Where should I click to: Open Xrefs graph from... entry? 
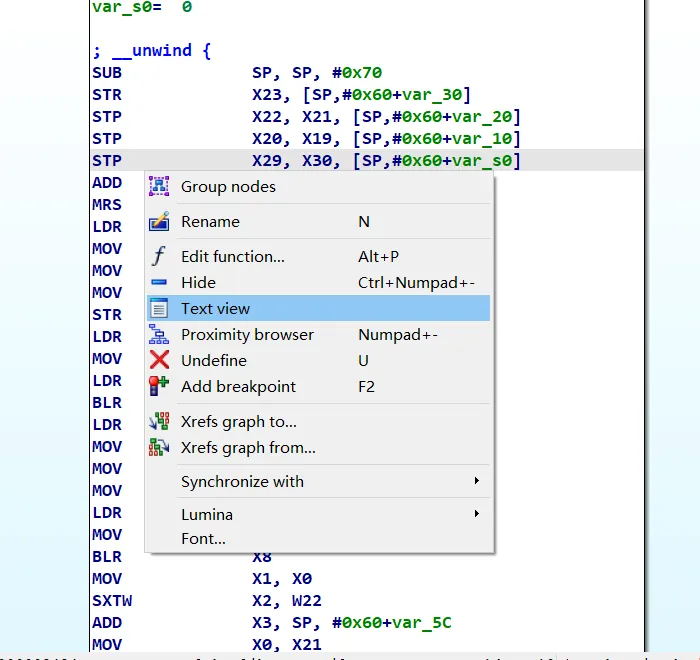(x=319, y=447)
